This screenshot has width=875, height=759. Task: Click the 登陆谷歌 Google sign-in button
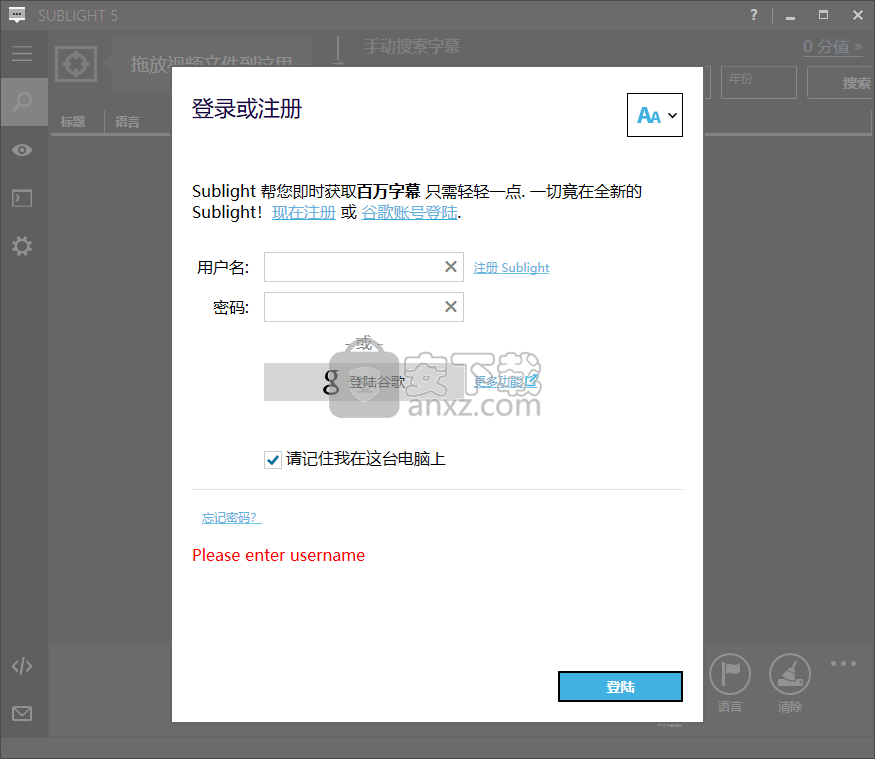coord(364,382)
